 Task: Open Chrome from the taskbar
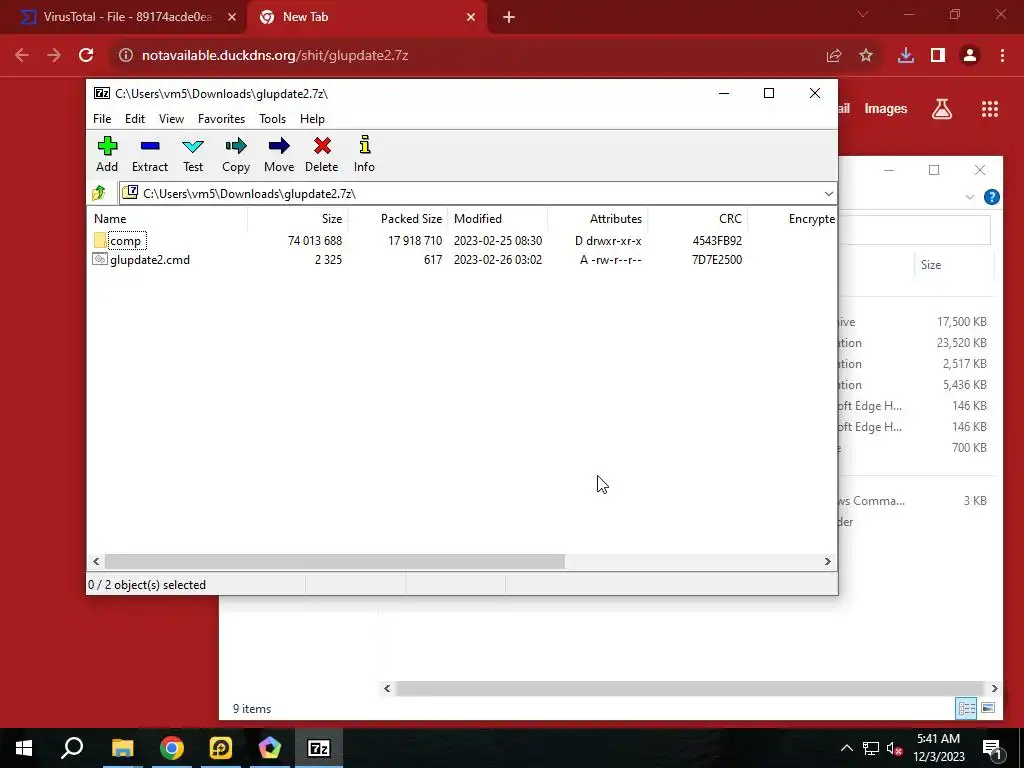coord(172,748)
